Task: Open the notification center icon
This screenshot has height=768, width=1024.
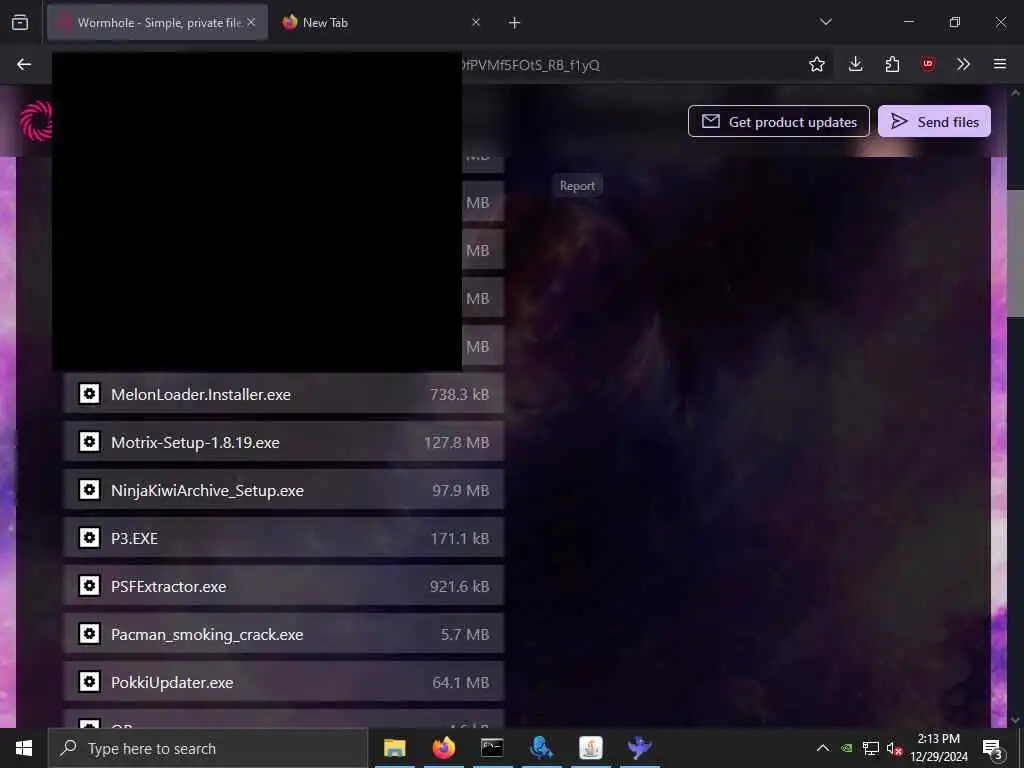Action: 993,748
